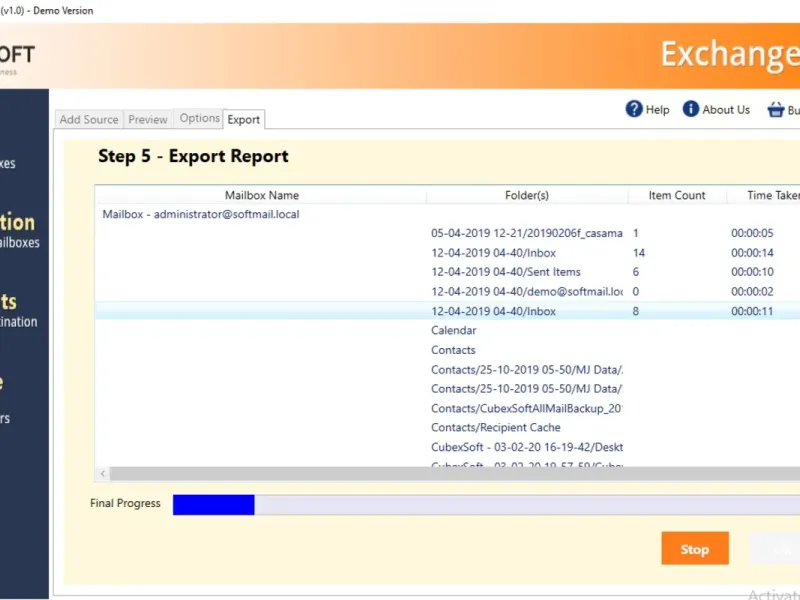The height and width of the screenshot is (600, 800).
Task: Click the 00:00:14 time taken cell
Action: coord(752,253)
